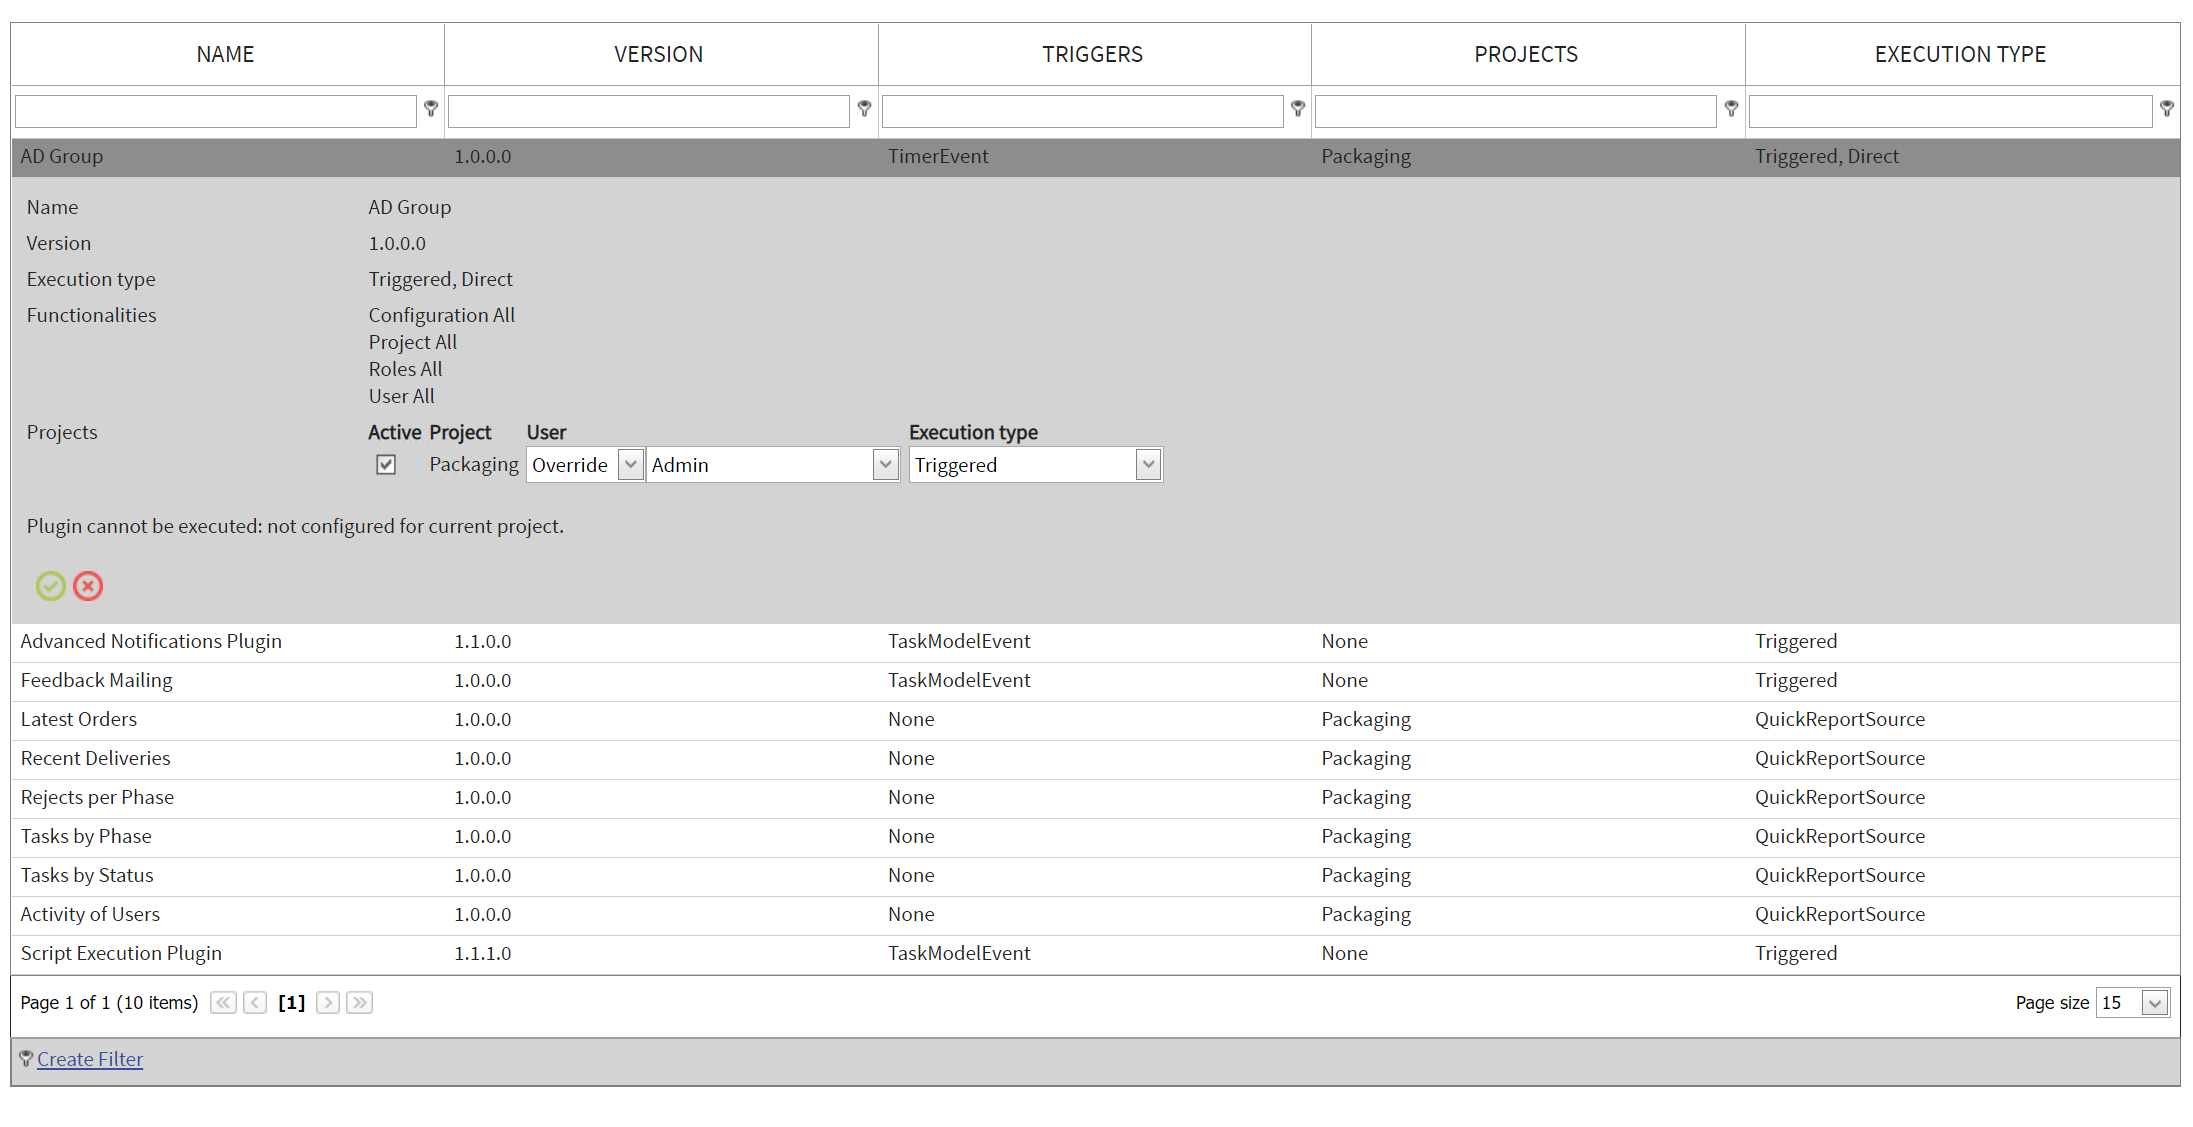Click the red cancel icon to discard changes
Viewport: 2193px width, 1127px height.
point(88,586)
